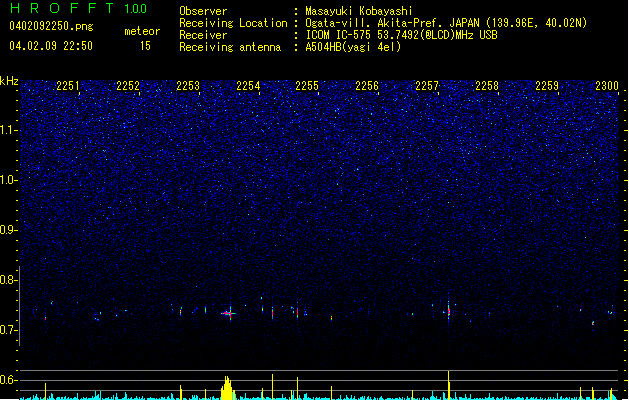Click the 0.8 frequency axis label
The width and height of the screenshot is (629, 400).
pos(9,280)
